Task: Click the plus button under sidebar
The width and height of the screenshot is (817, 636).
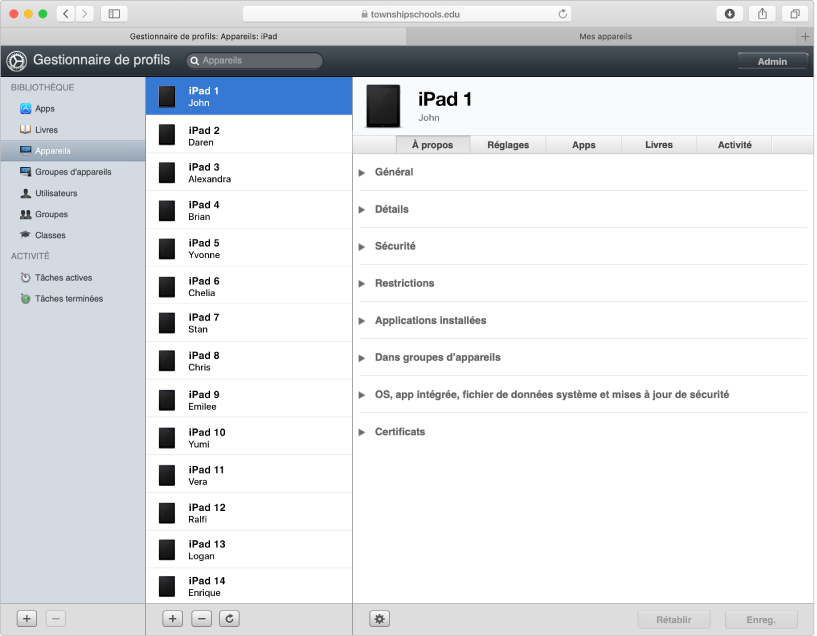Action: click(27, 619)
